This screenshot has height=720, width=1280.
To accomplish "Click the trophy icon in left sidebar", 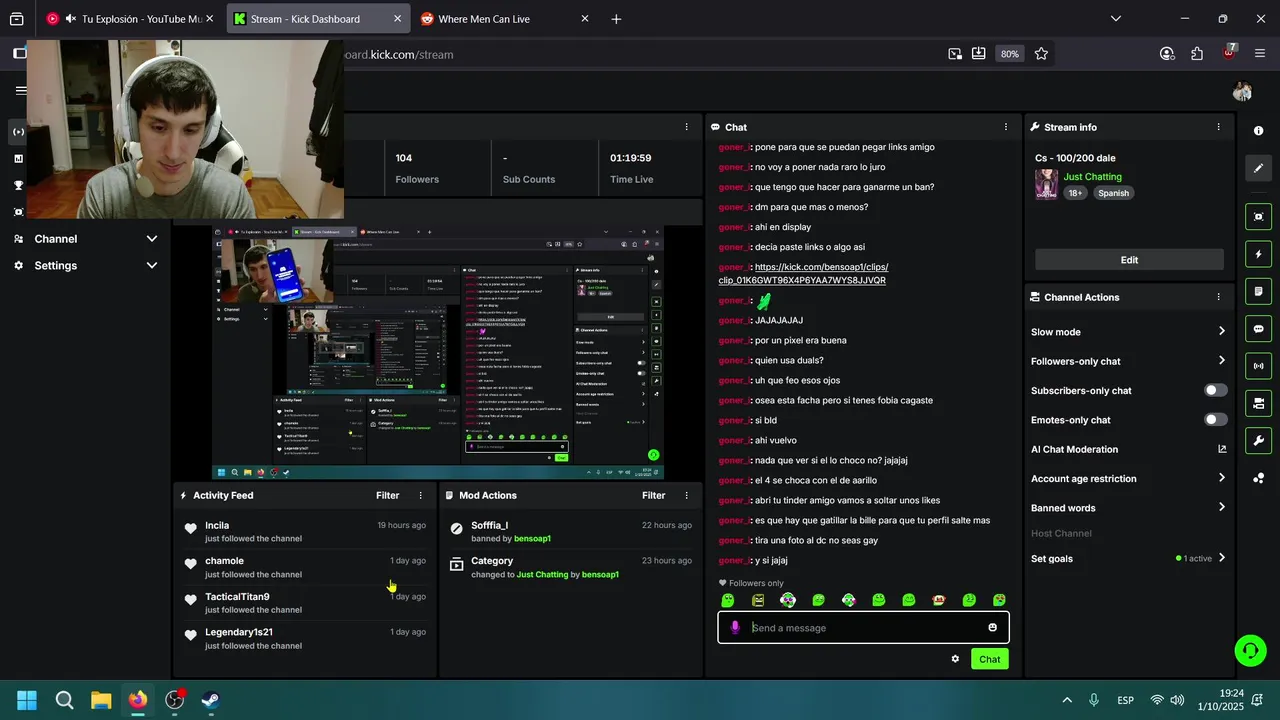I will 18,185.
